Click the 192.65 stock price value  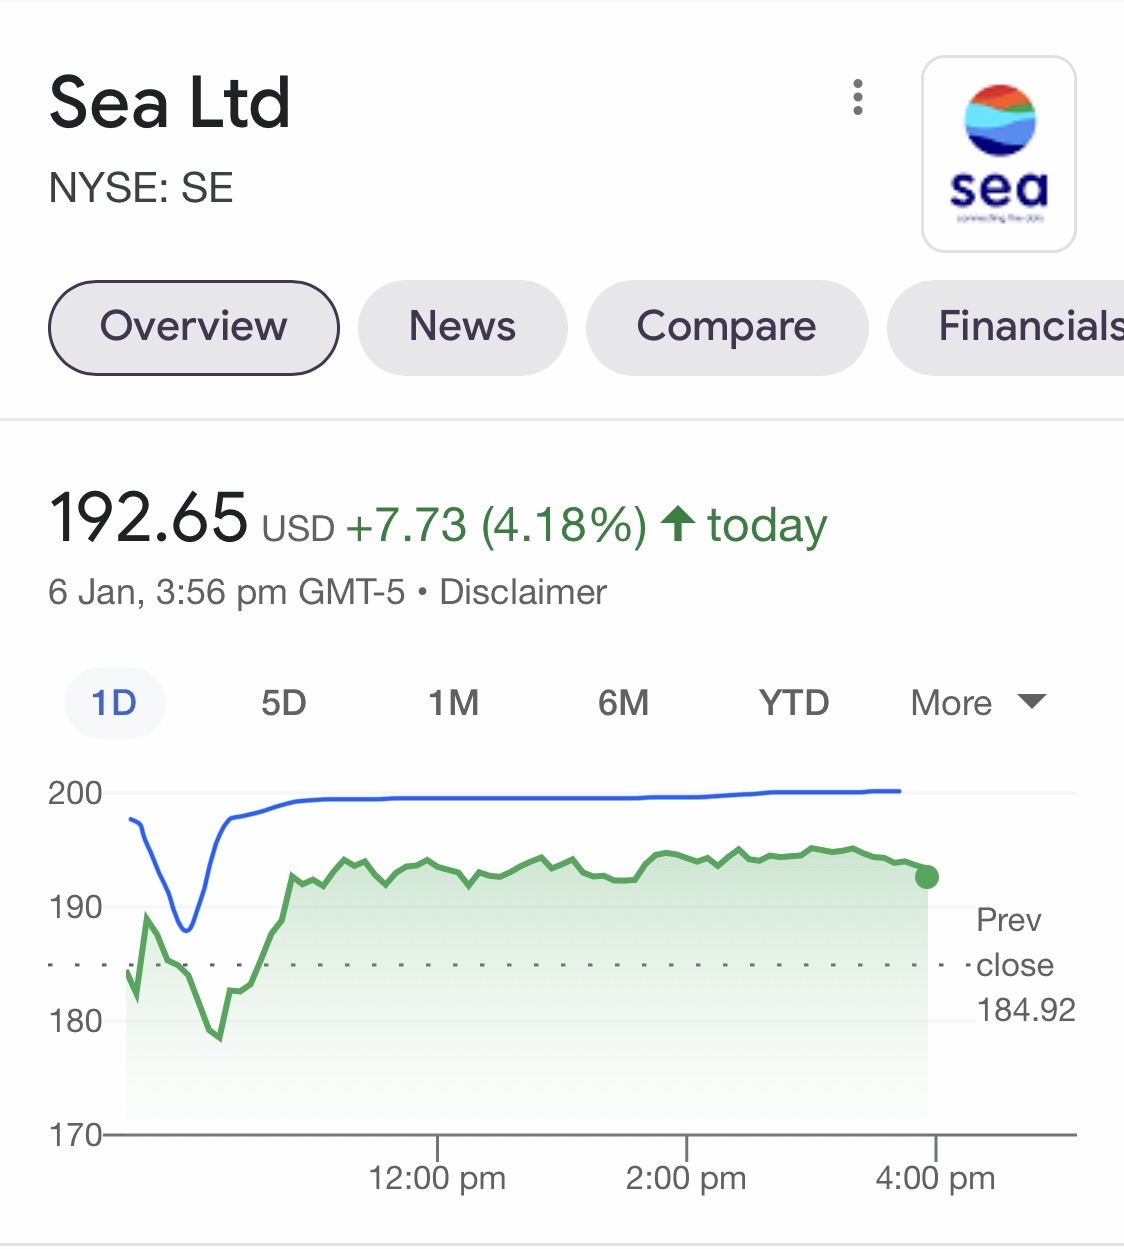(148, 518)
